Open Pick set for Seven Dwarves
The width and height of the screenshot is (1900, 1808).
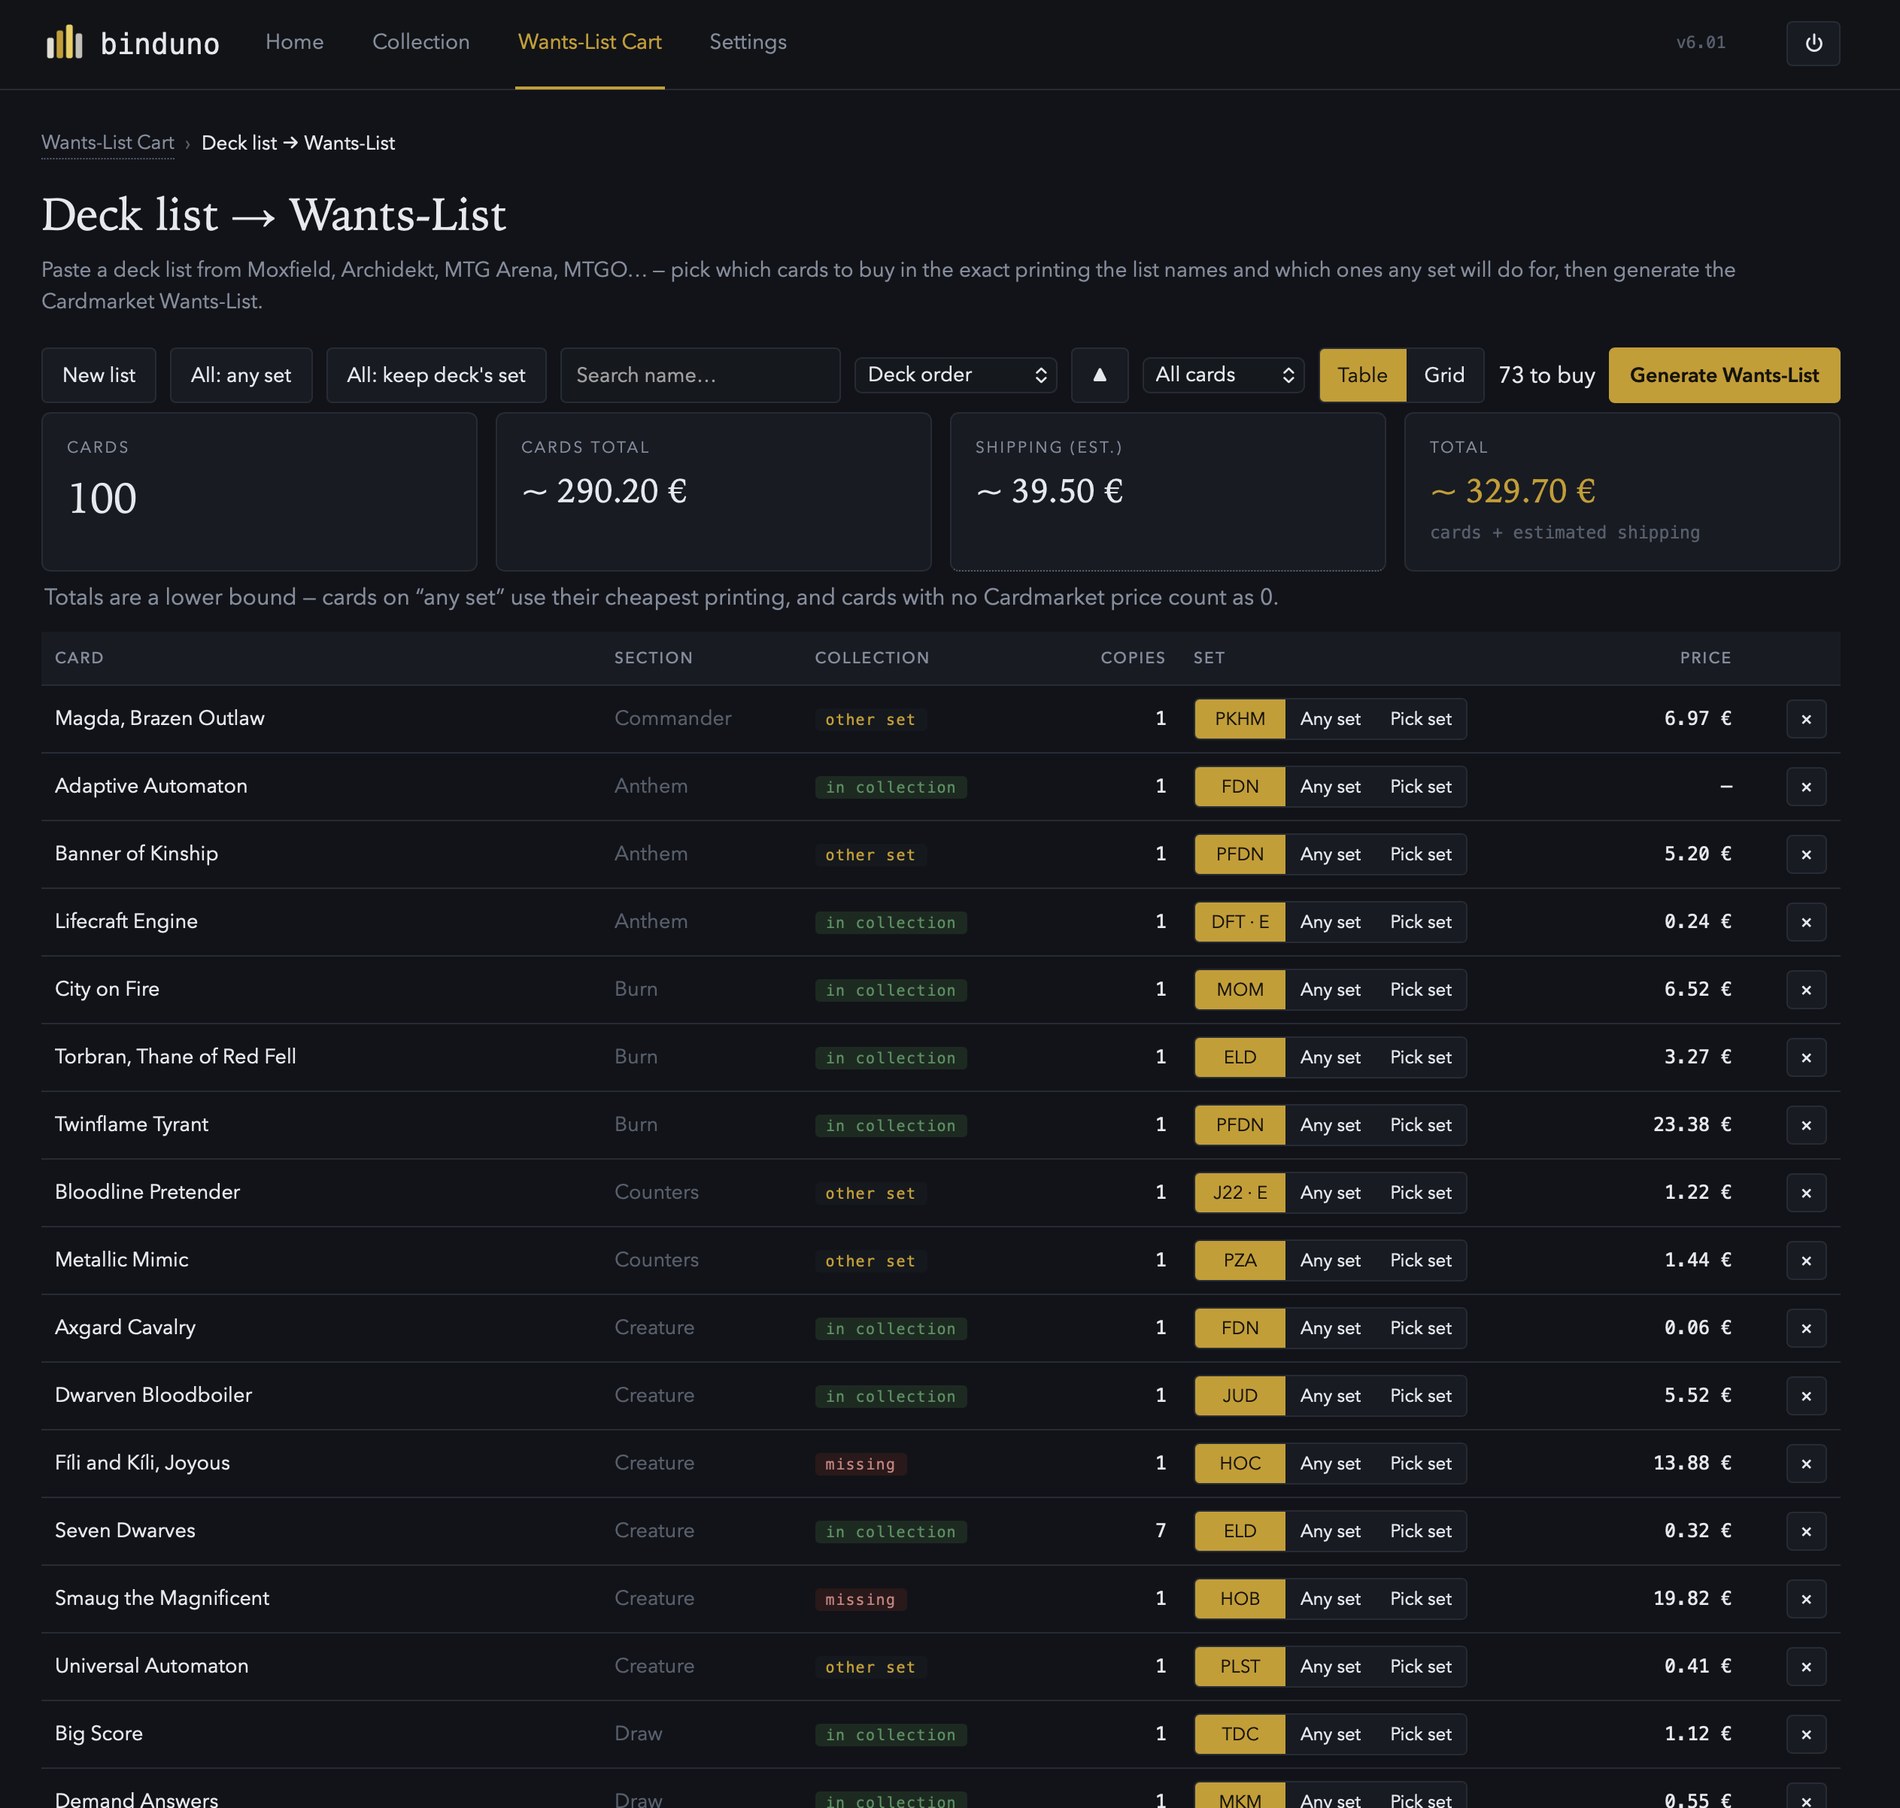(1421, 1531)
